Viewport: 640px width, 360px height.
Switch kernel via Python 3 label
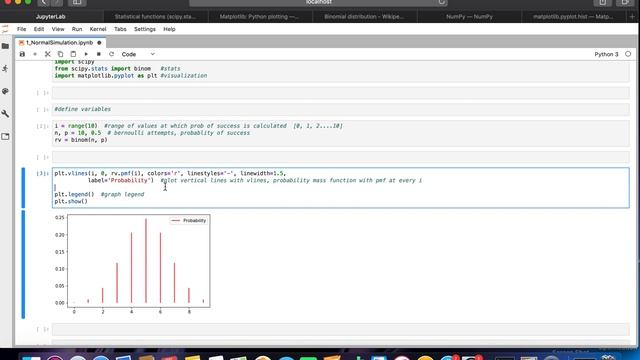point(606,54)
